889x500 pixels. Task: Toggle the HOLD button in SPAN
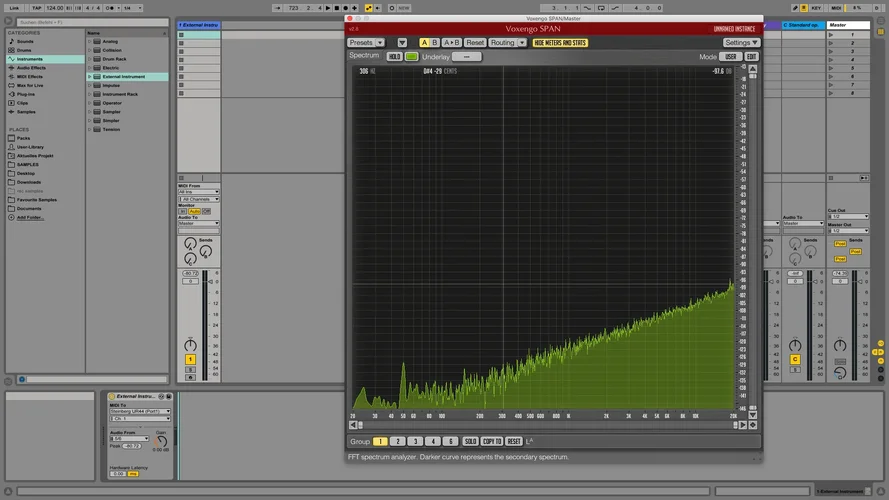(394, 57)
